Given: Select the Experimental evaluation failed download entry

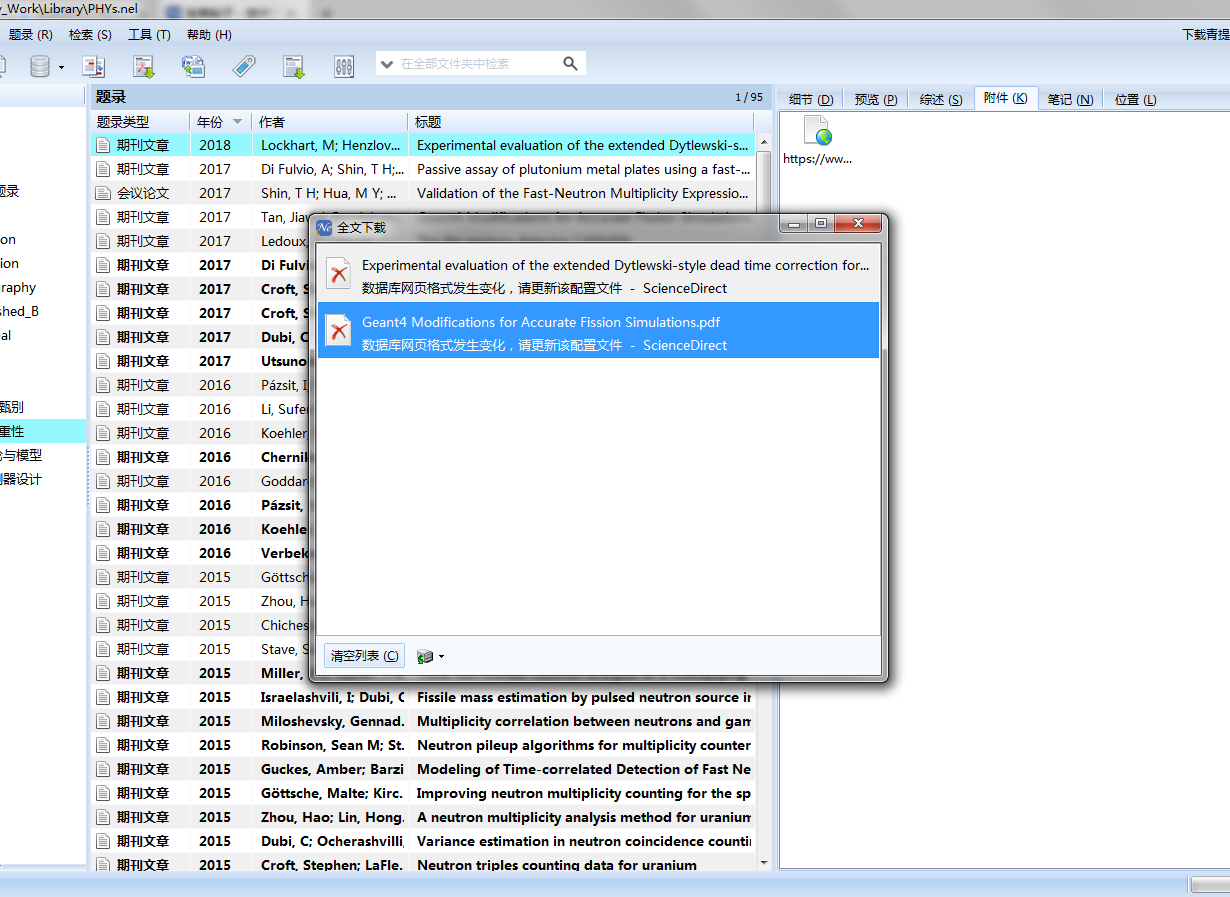Looking at the screenshot, I should (x=598, y=274).
